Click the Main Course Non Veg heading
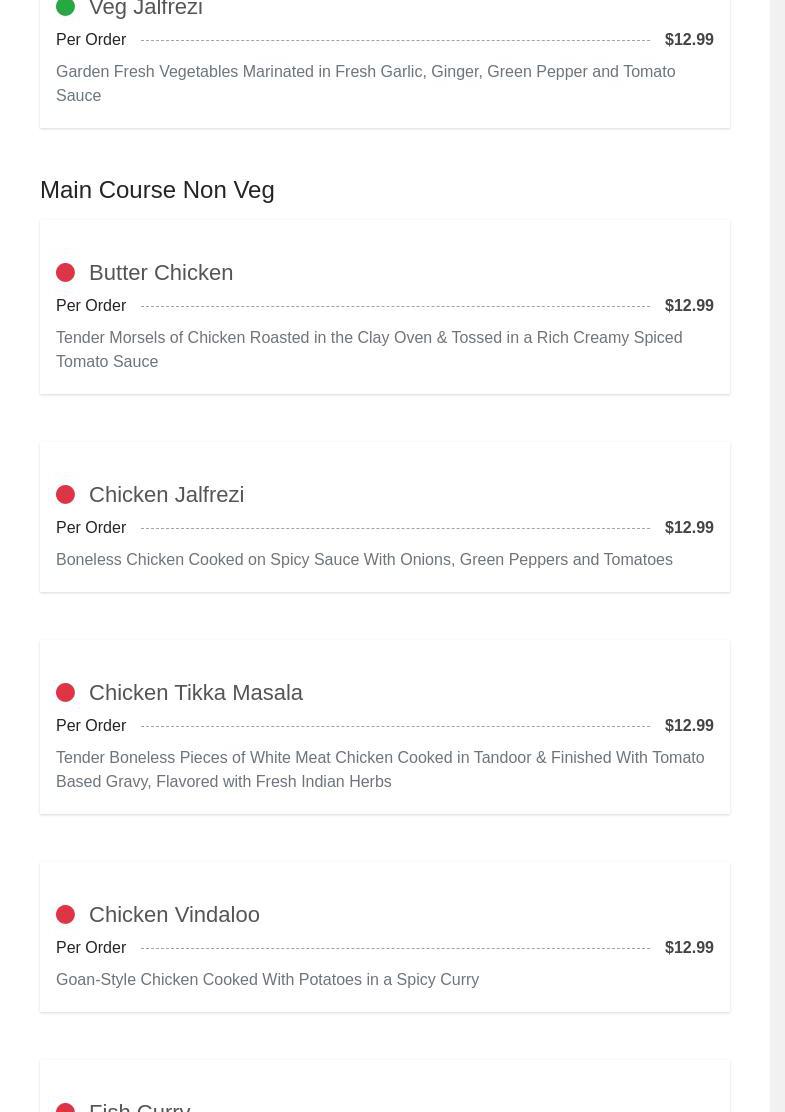The image size is (785, 1112). [x=157, y=190]
